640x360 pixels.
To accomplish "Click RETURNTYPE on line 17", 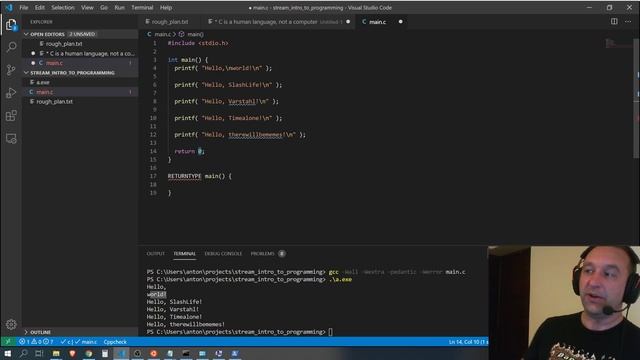I will pos(184,176).
